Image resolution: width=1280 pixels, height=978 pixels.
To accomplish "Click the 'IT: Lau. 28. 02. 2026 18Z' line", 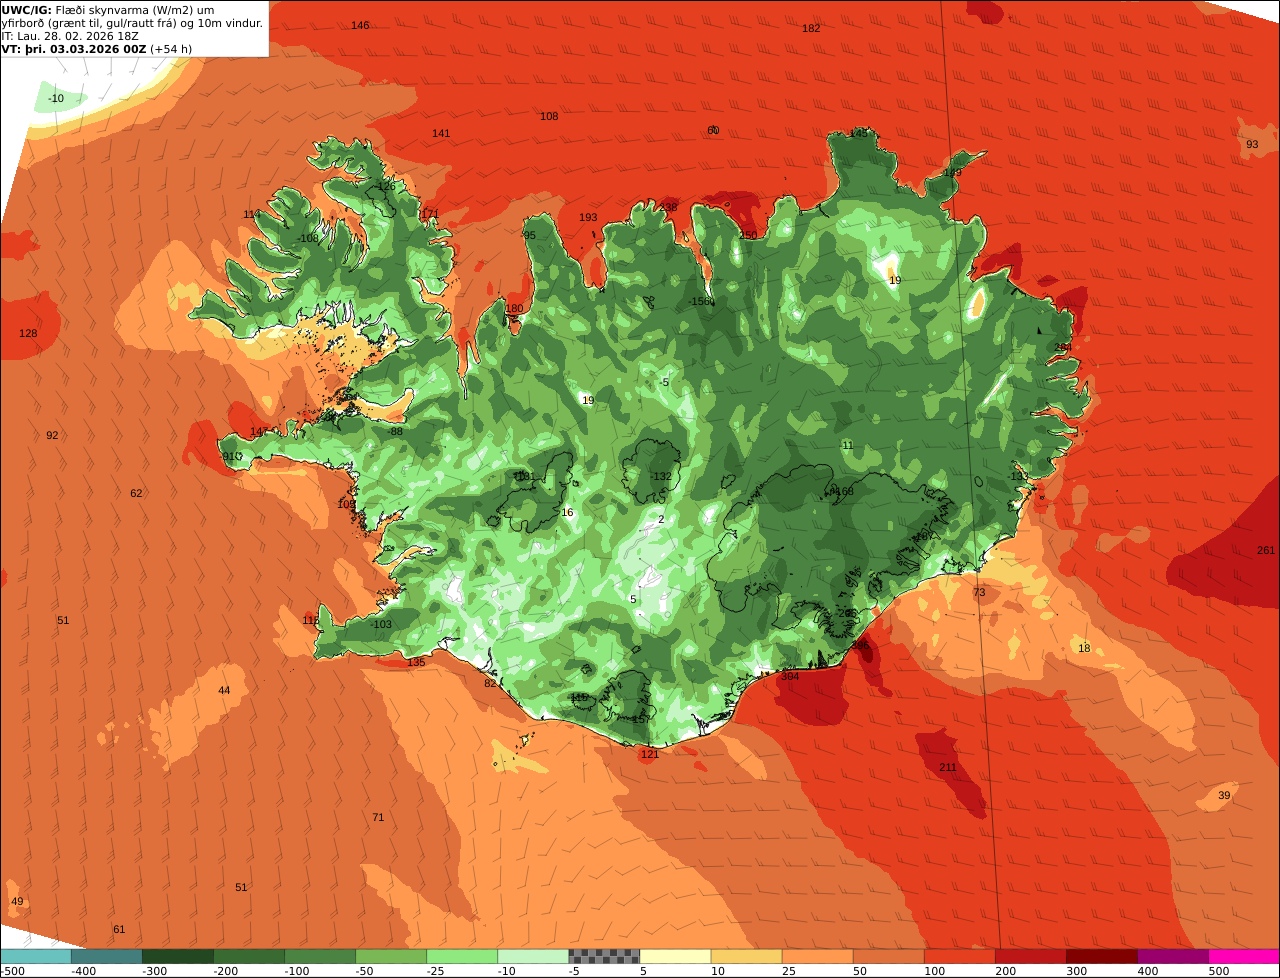I will [68, 36].
